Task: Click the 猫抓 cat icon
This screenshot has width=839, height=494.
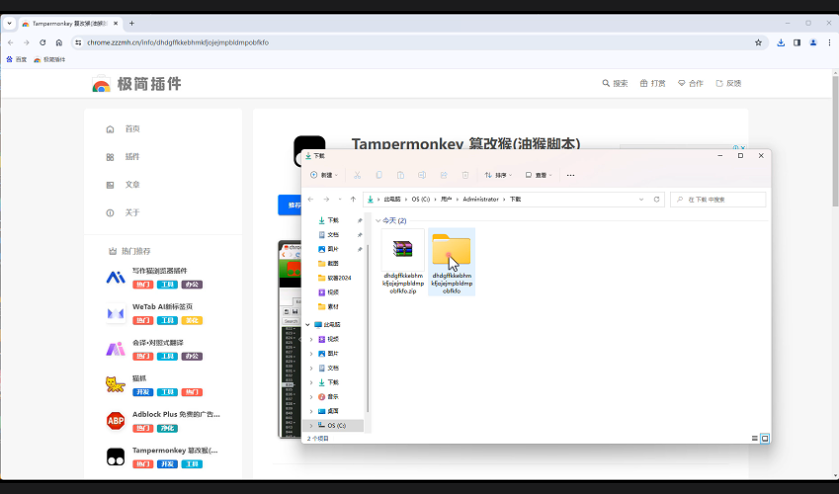Action: 116,384
